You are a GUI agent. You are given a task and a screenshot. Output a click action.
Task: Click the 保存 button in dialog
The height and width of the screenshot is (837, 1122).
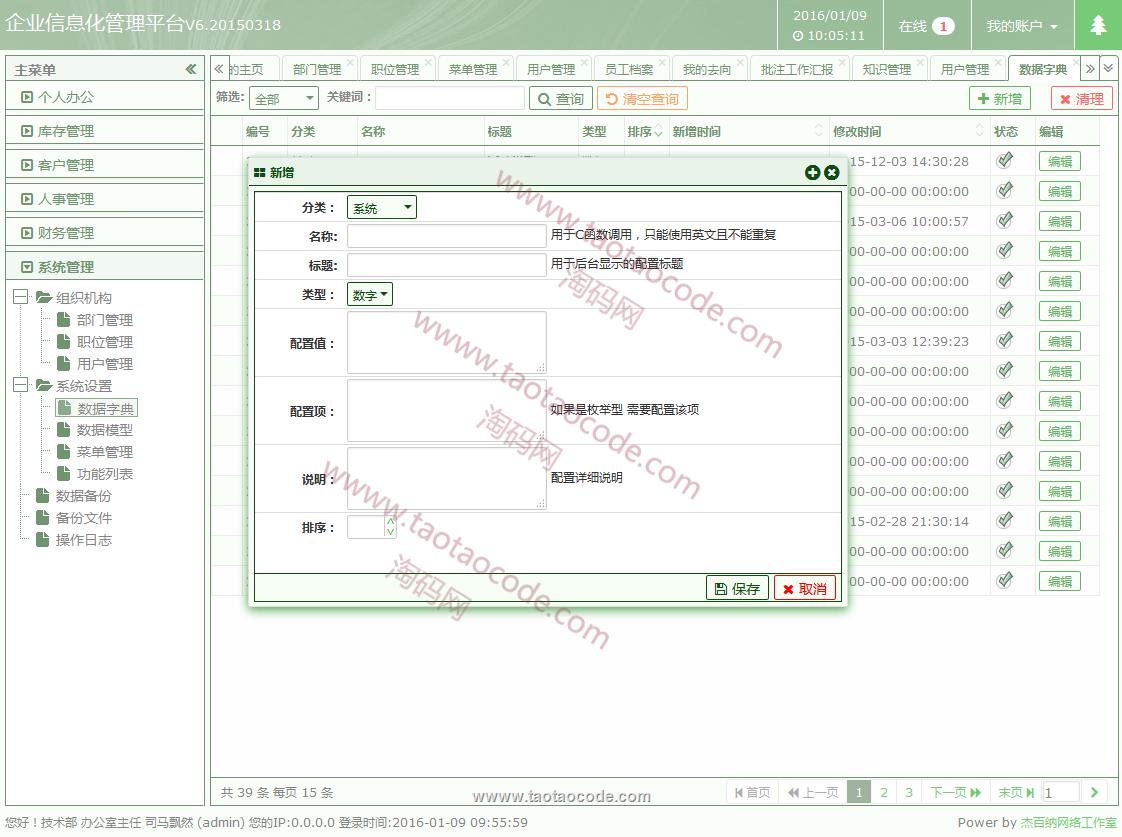tap(738, 589)
